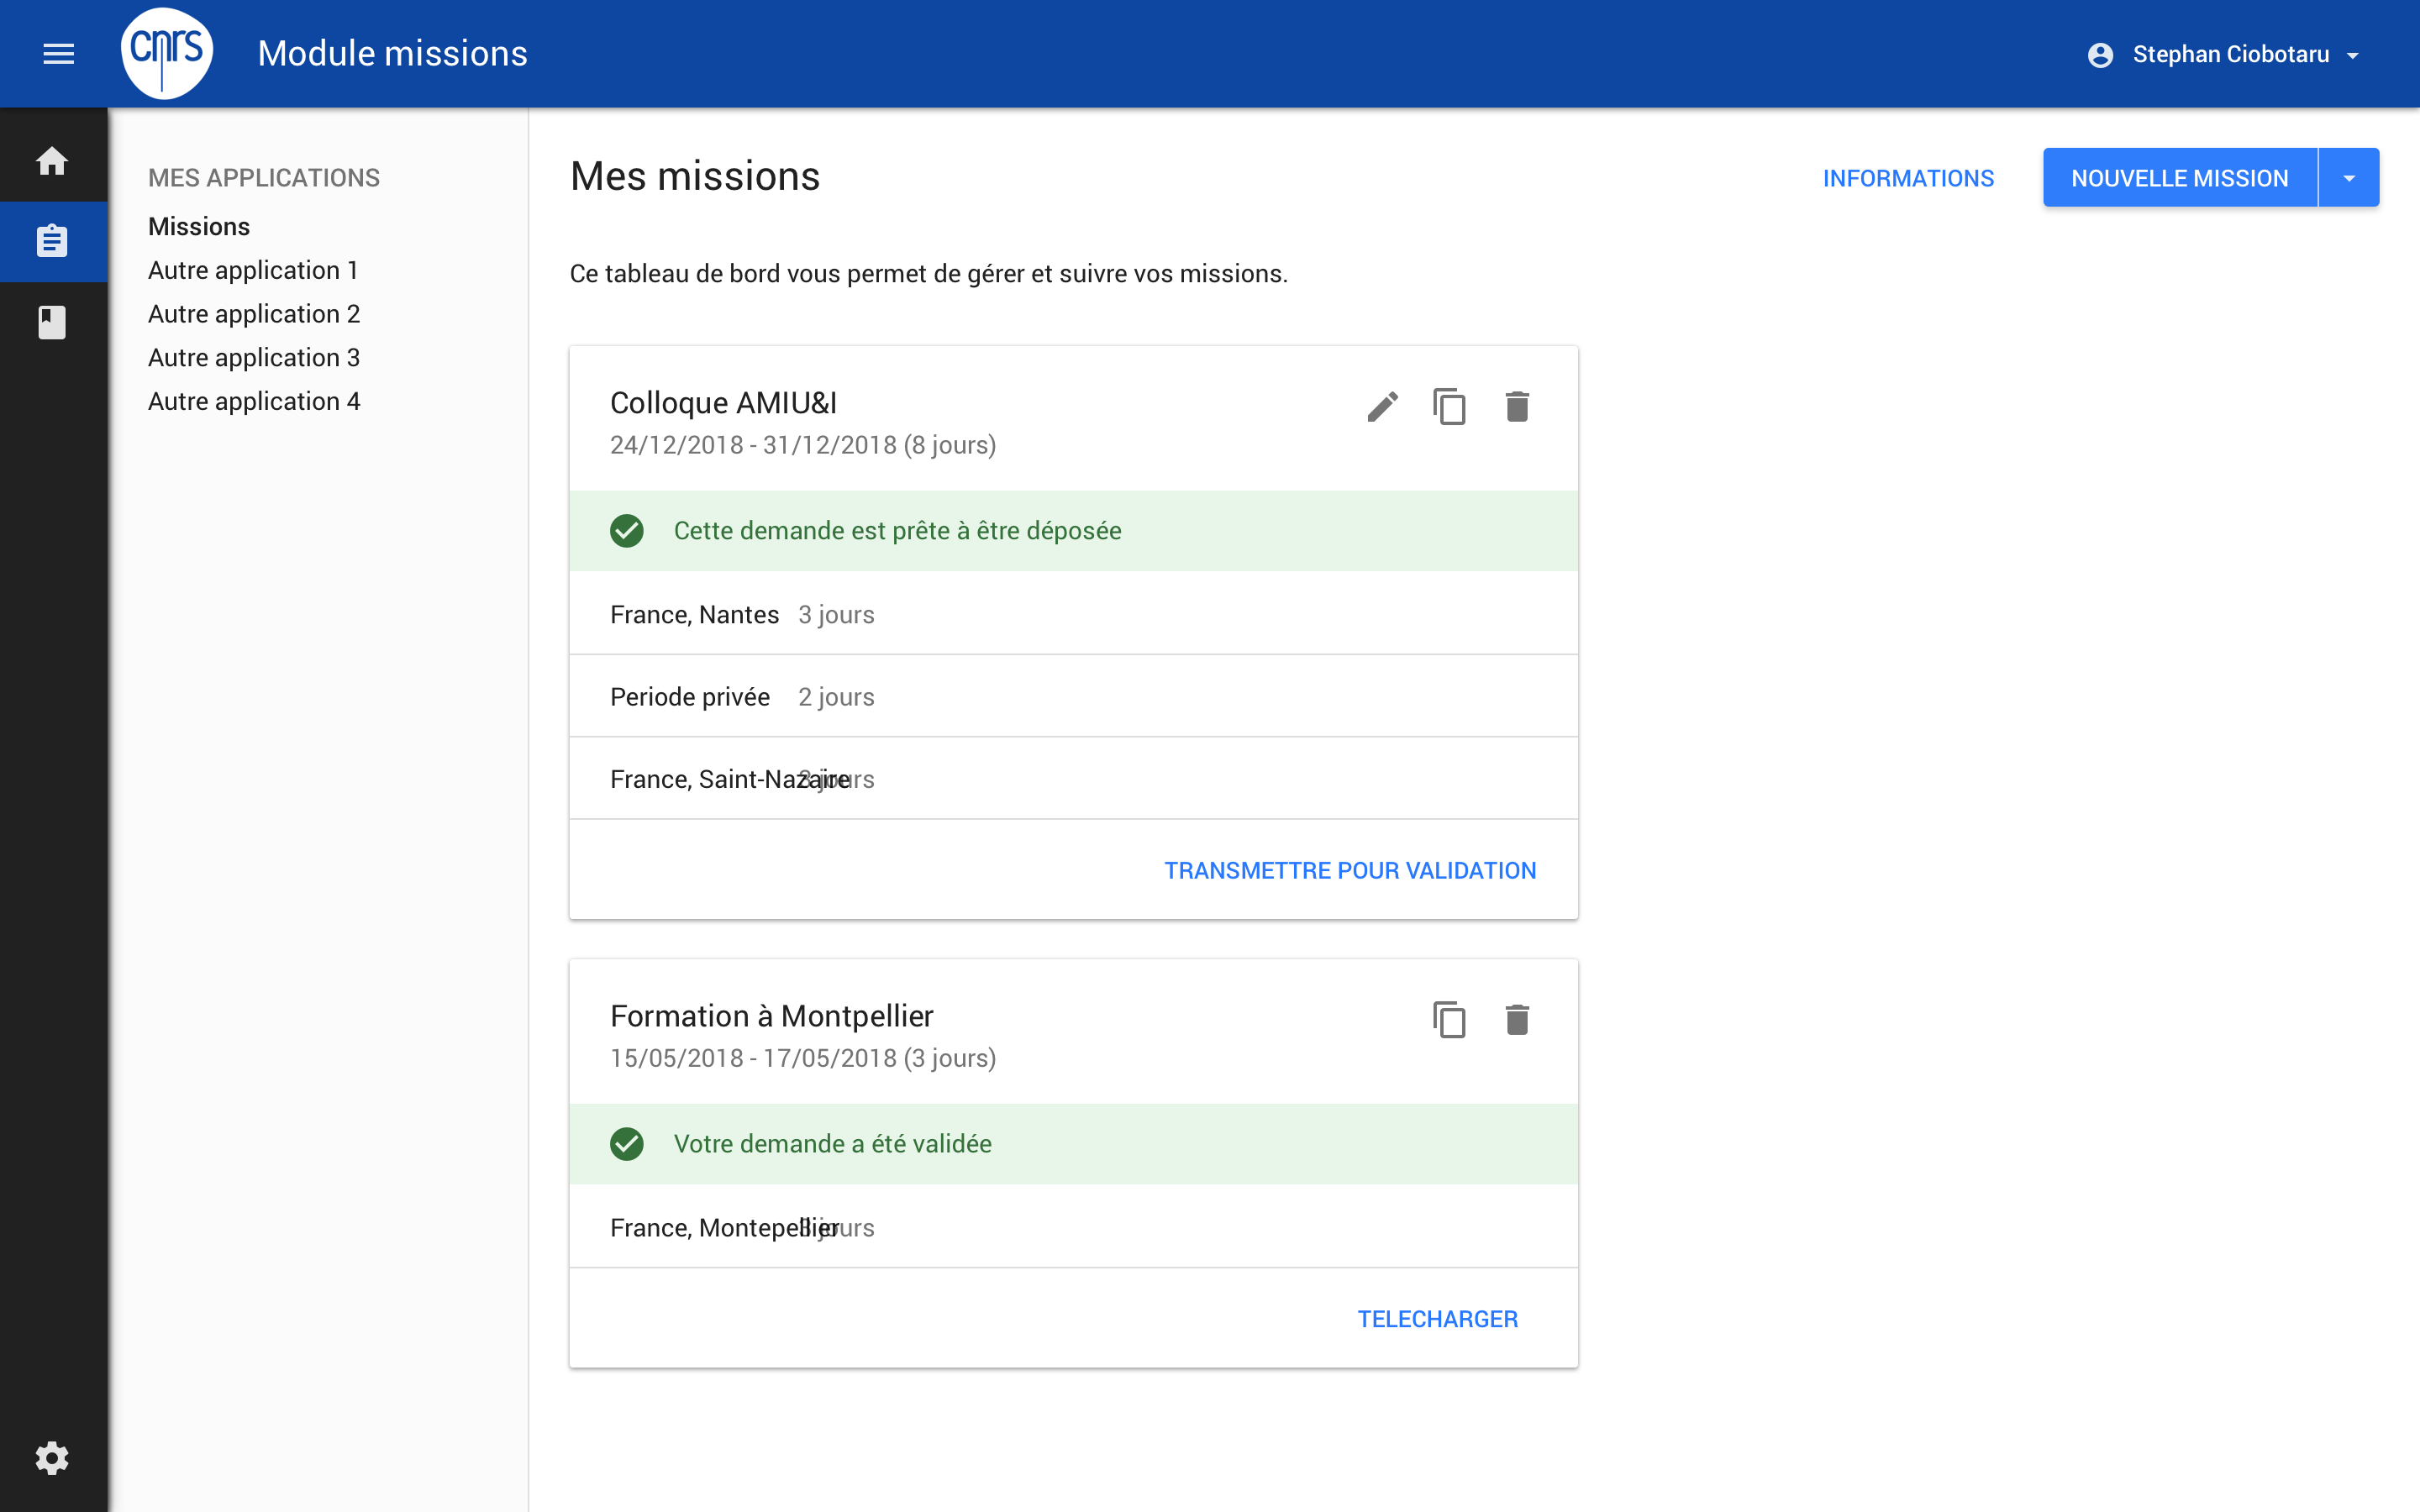Create a new mission with NOUVELLE MISSION

pos(2179,177)
